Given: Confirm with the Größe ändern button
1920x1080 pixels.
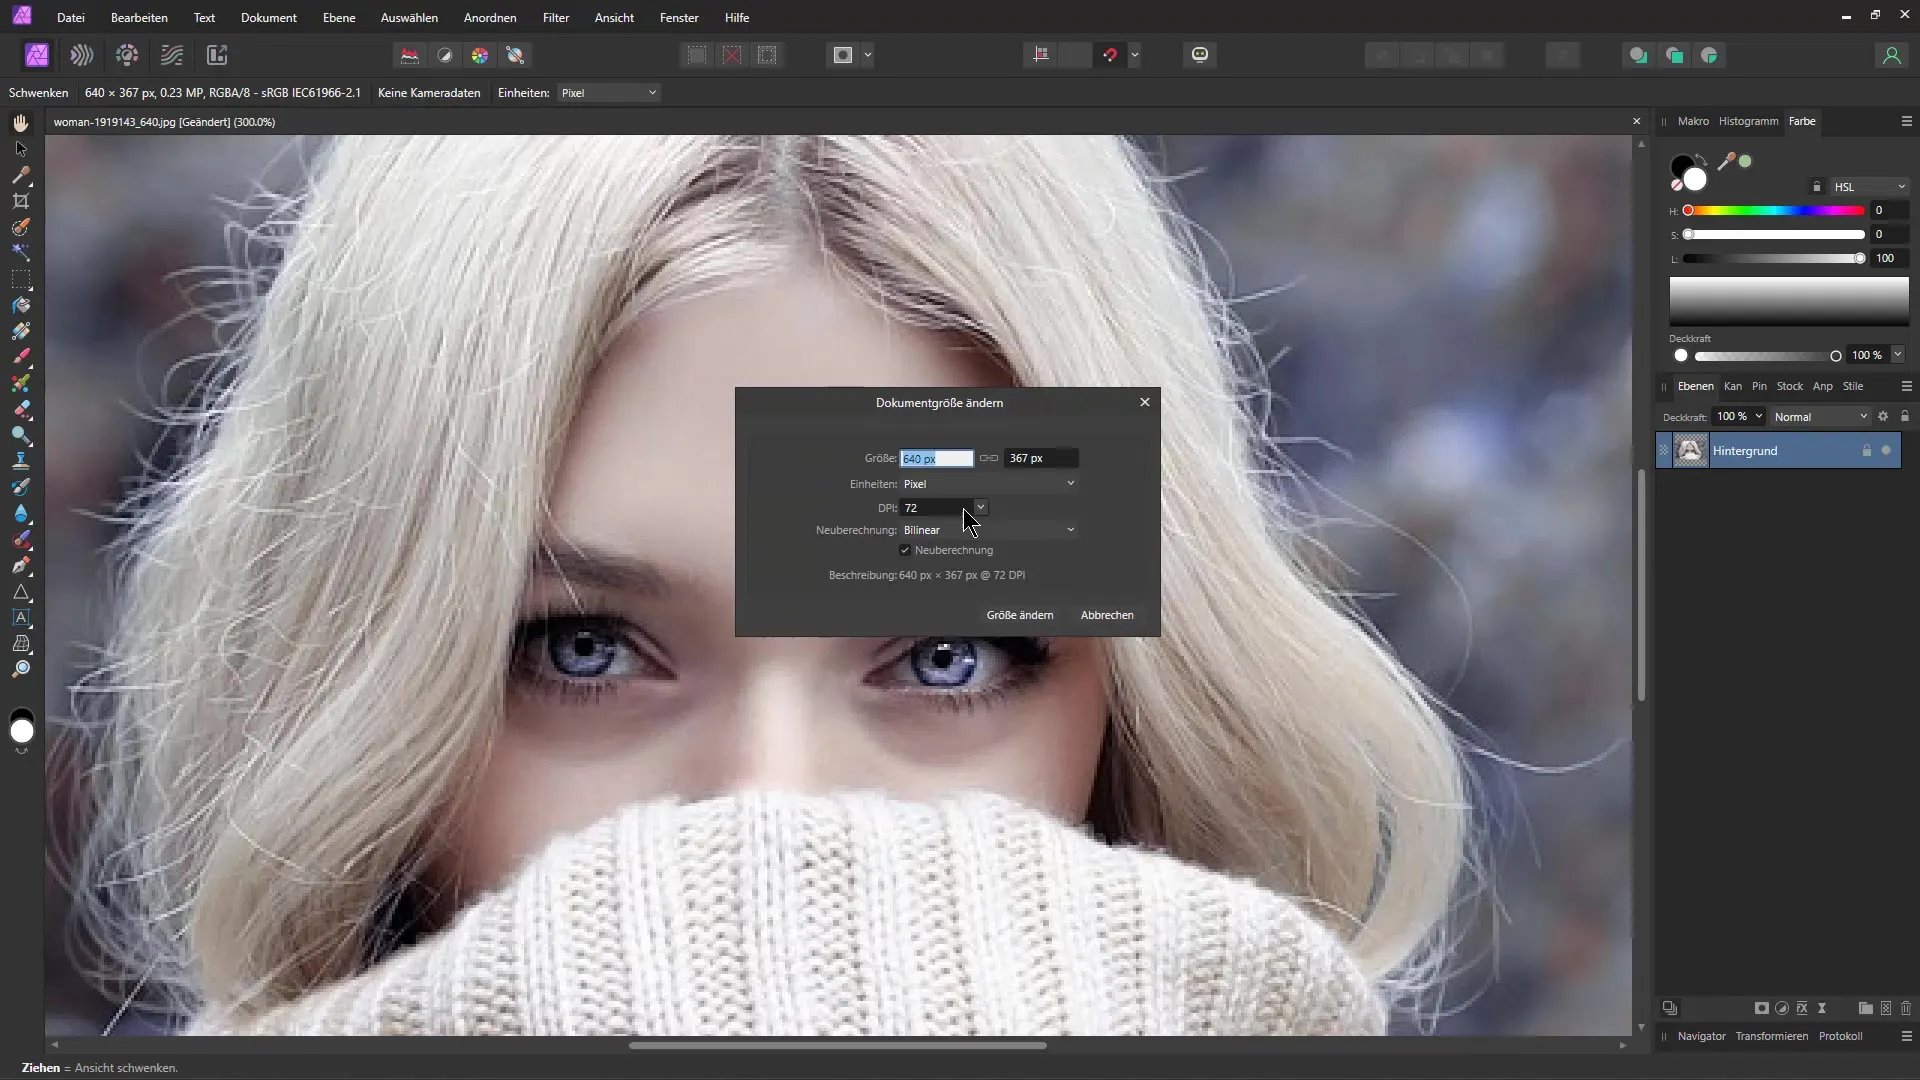Looking at the screenshot, I should 1020,615.
